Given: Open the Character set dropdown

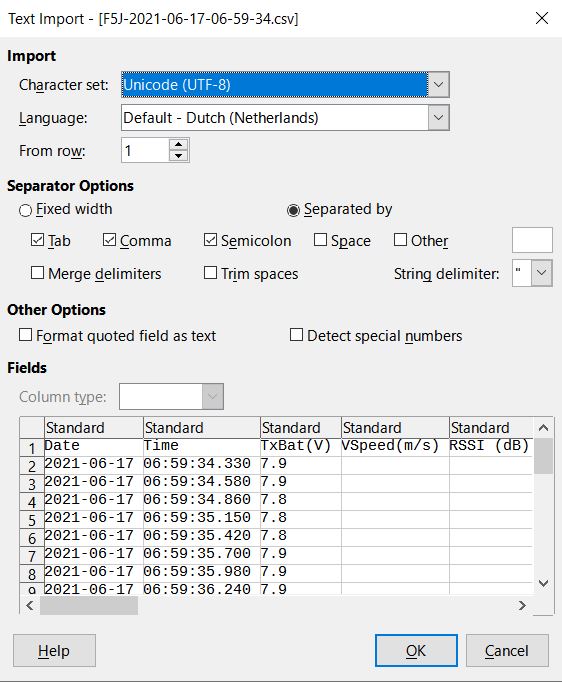Looking at the screenshot, I should point(438,84).
